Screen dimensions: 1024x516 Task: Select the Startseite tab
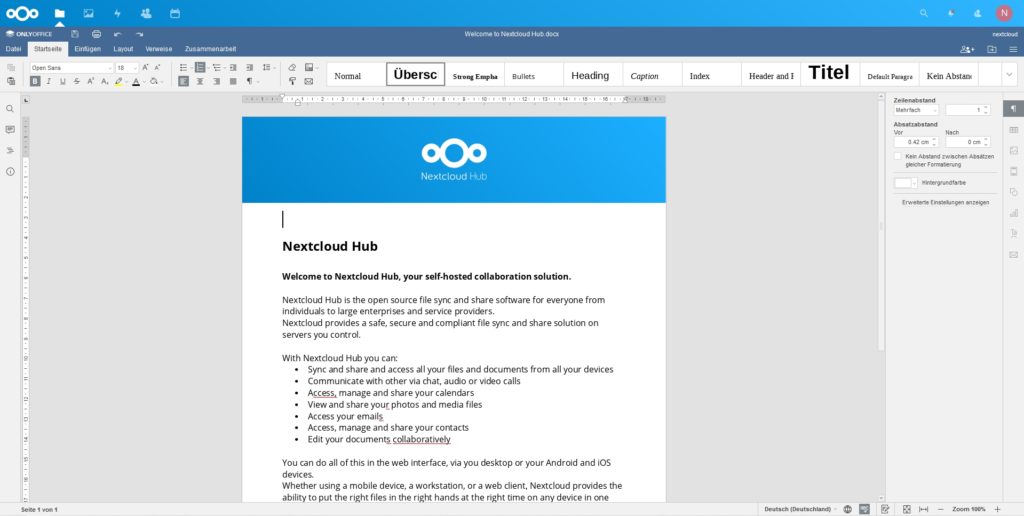point(48,49)
